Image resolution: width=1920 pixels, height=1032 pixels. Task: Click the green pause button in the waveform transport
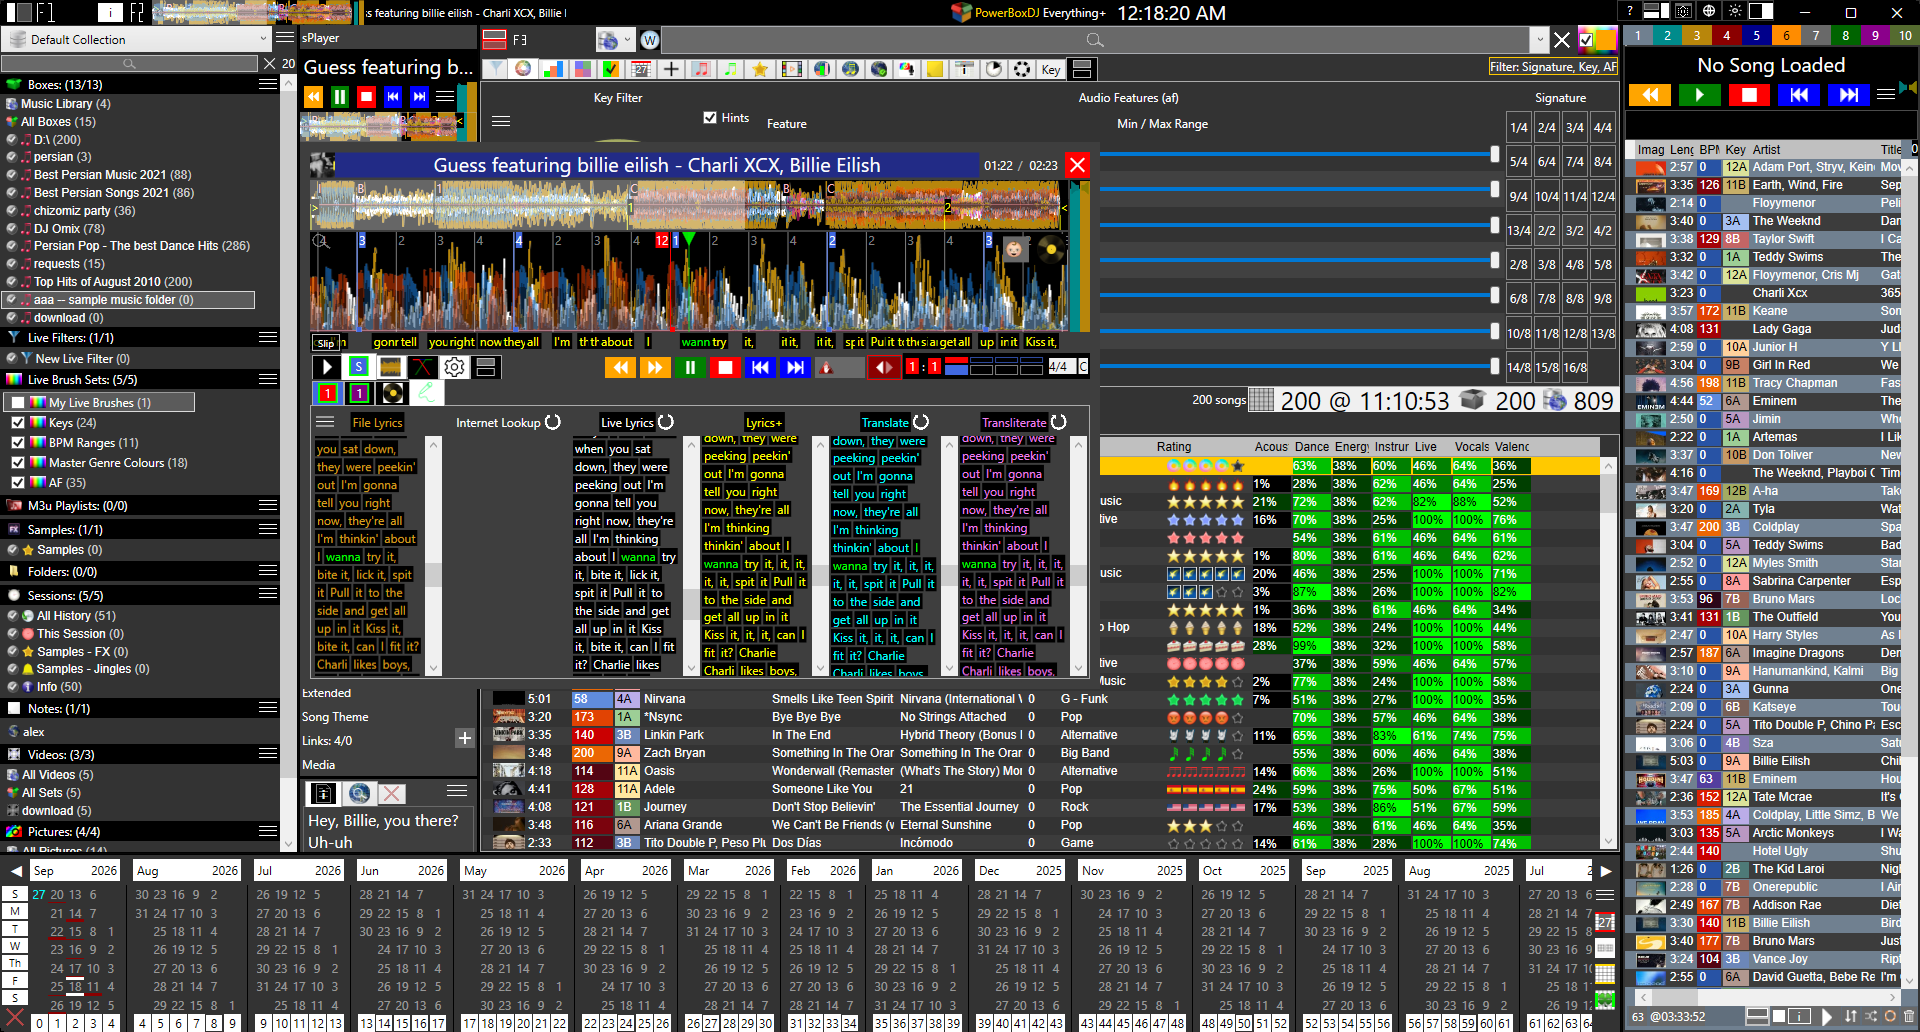pos(689,368)
